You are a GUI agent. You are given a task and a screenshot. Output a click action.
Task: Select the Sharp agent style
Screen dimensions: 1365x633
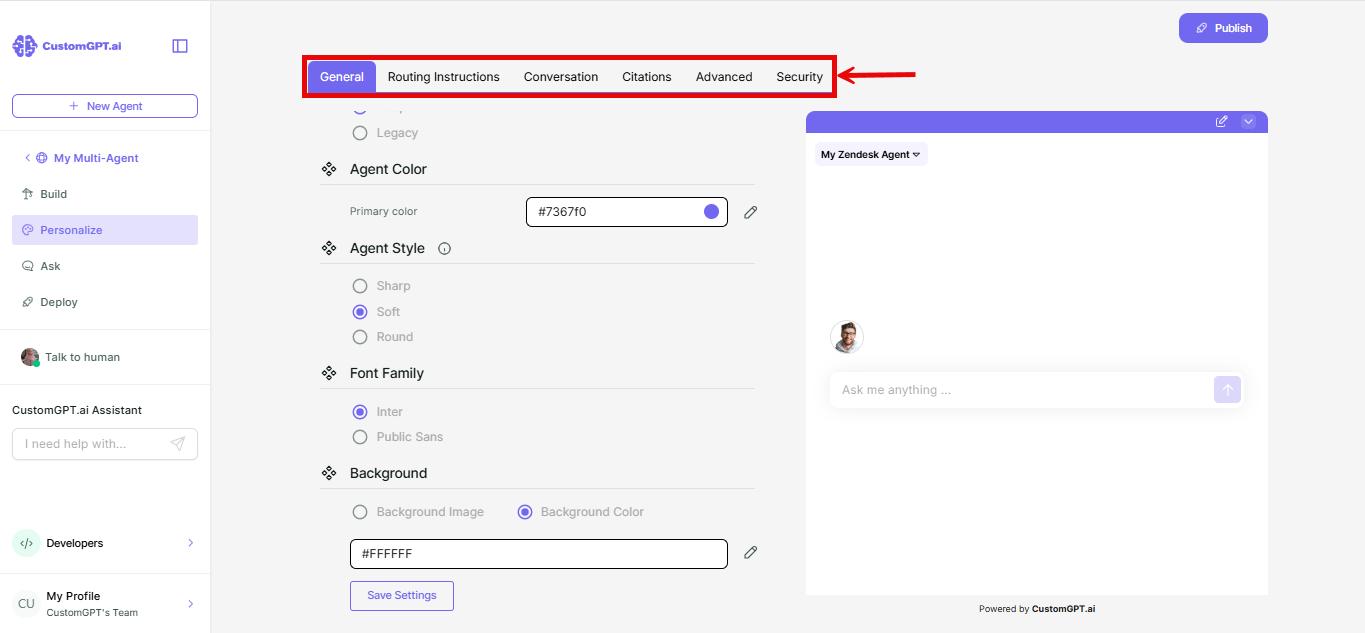[x=360, y=286]
